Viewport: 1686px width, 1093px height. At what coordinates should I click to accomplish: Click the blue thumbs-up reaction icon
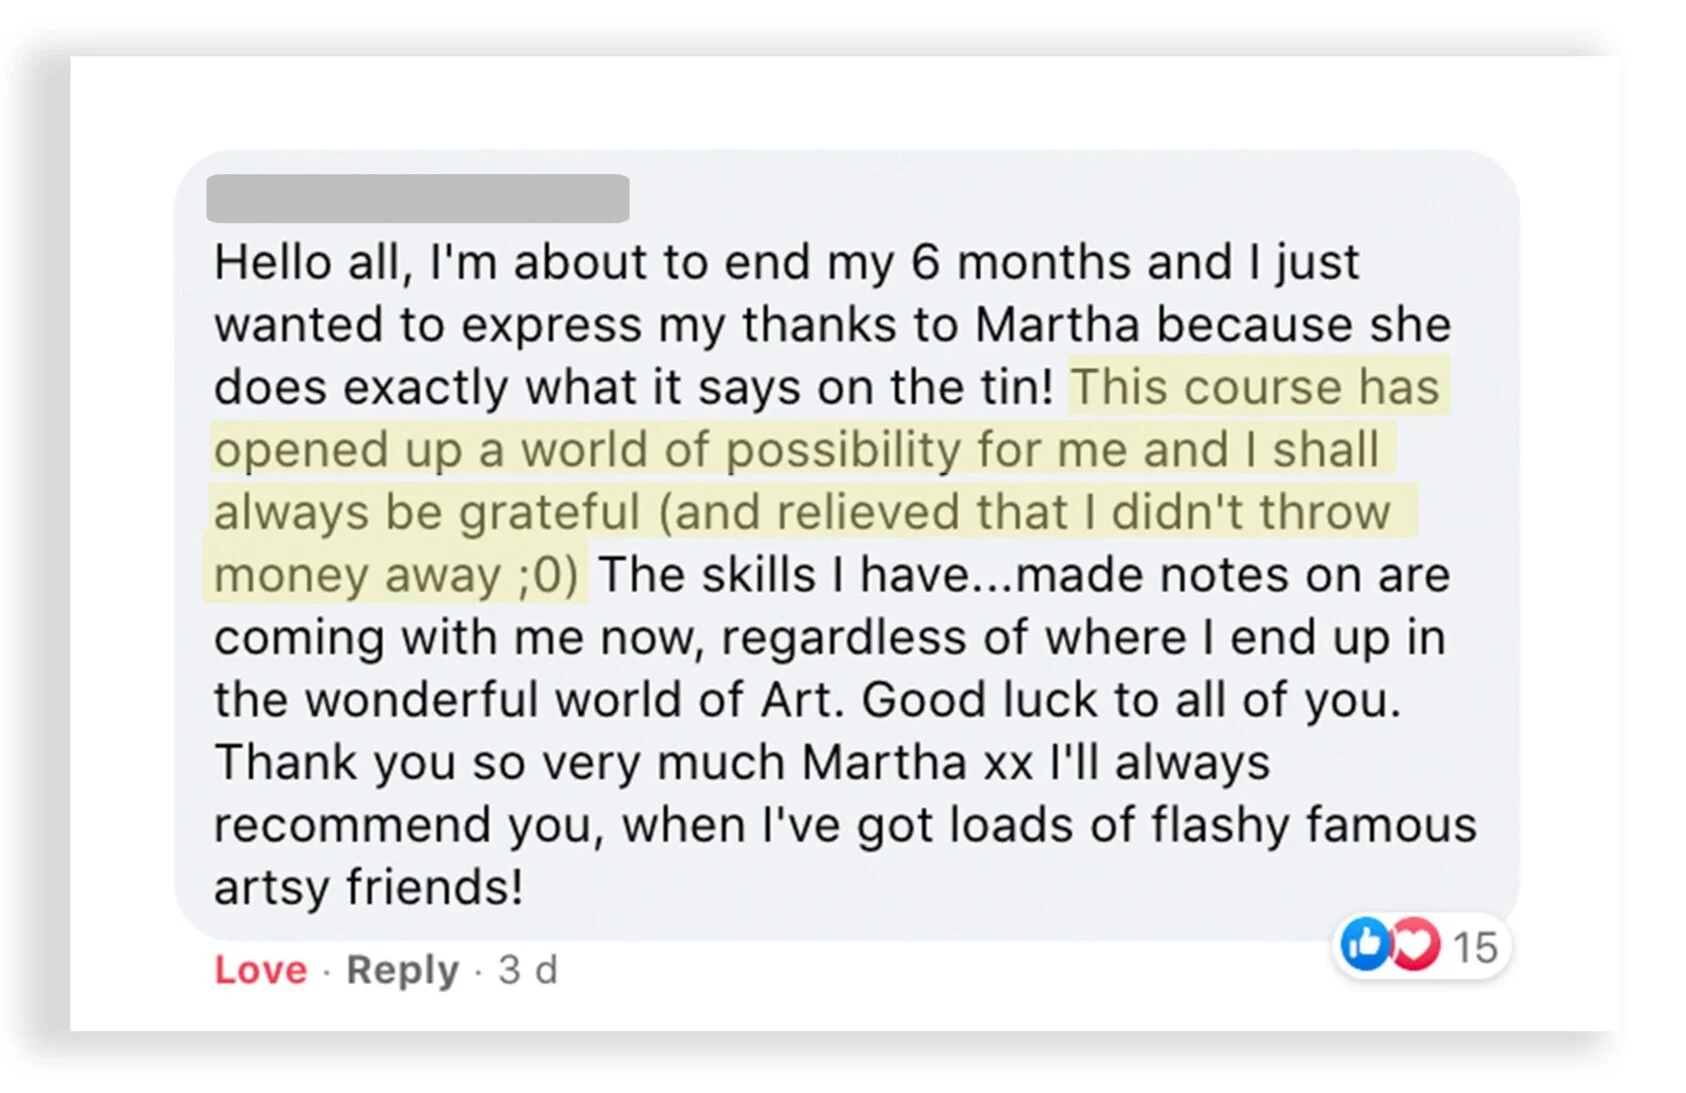[1365, 945]
